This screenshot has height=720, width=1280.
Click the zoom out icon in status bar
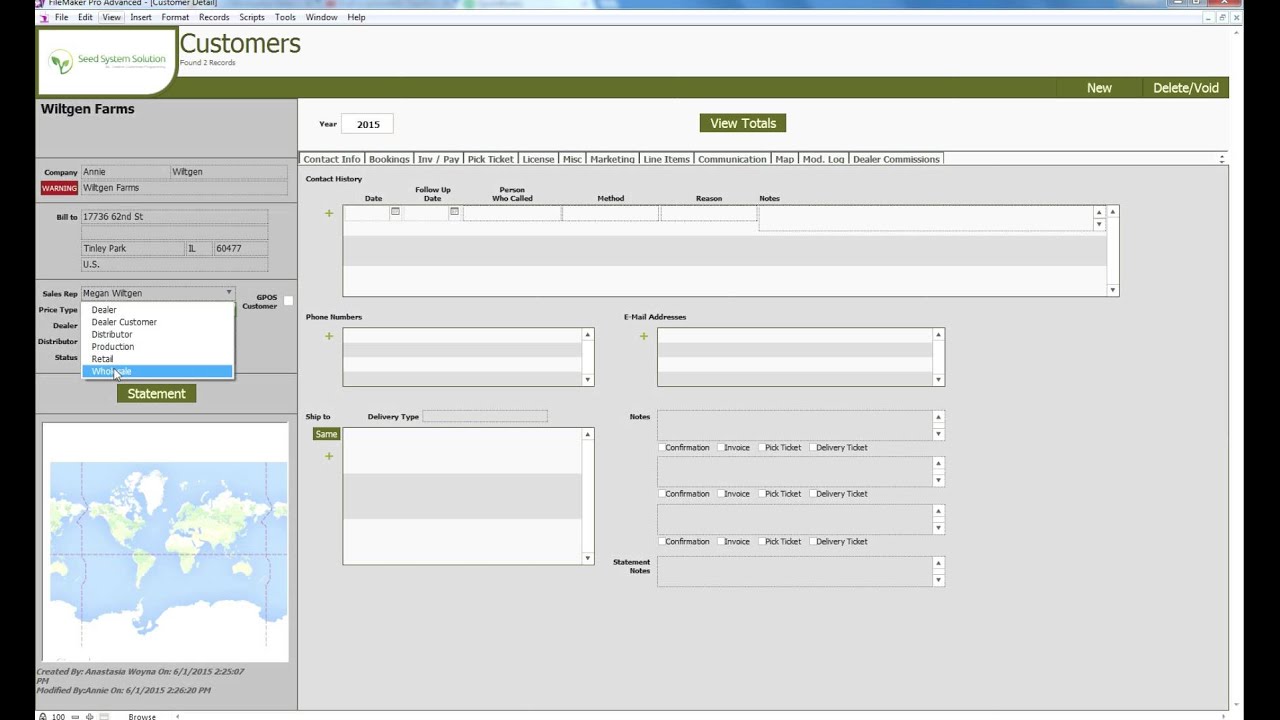tap(75, 716)
